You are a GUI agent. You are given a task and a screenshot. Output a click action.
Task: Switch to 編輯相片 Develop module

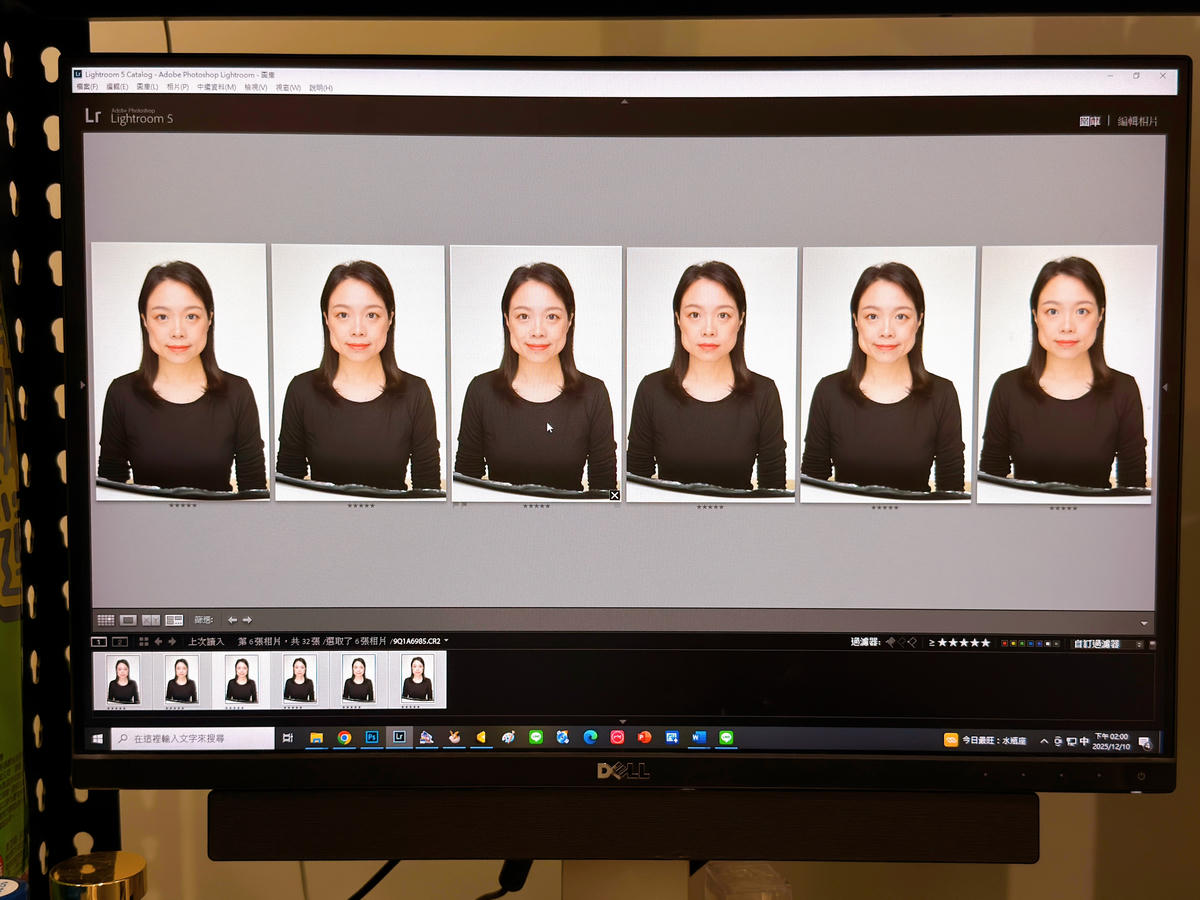coord(1138,121)
